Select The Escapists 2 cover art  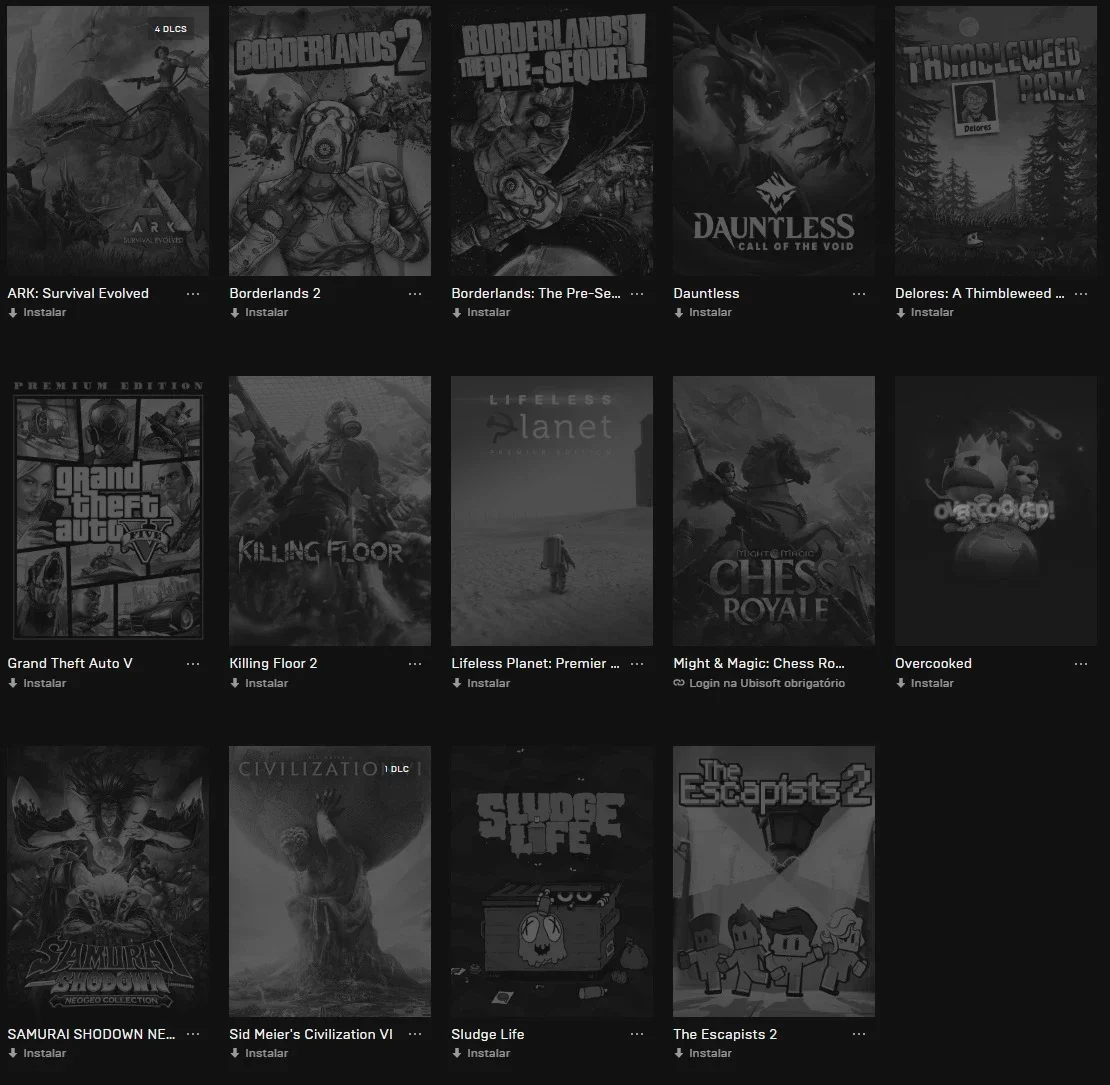point(774,881)
